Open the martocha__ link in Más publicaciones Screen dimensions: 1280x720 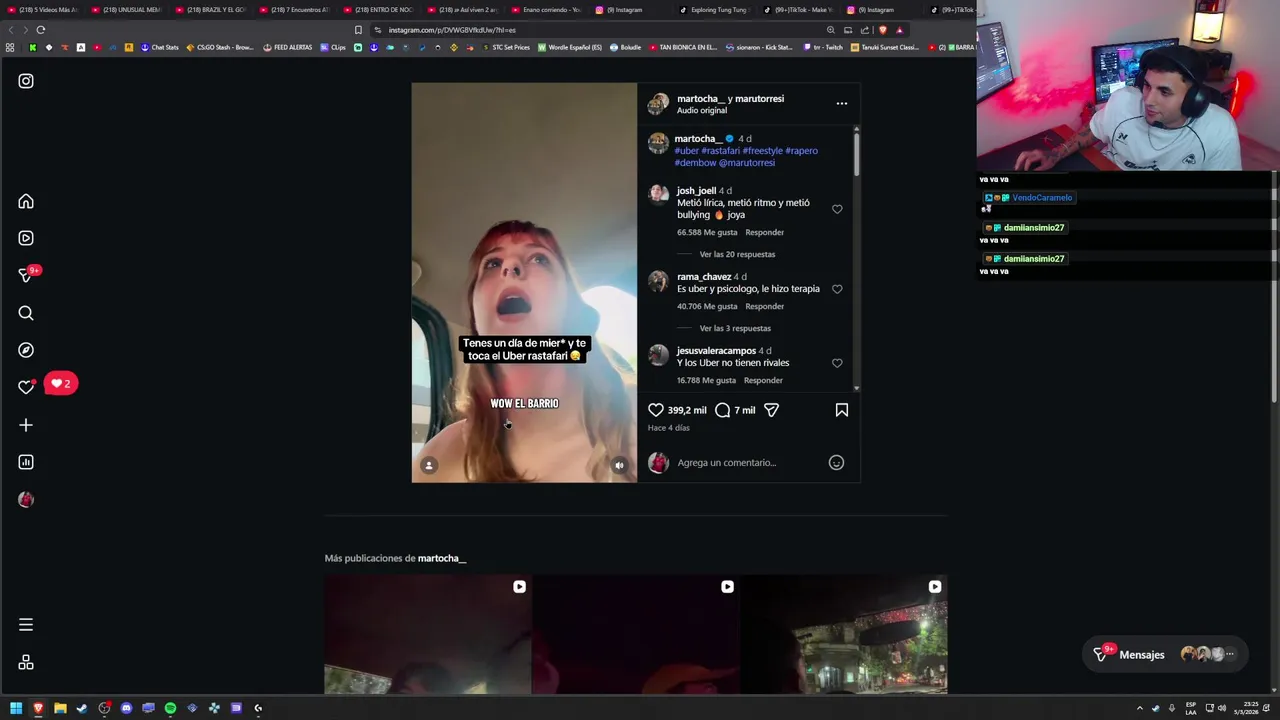point(442,558)
